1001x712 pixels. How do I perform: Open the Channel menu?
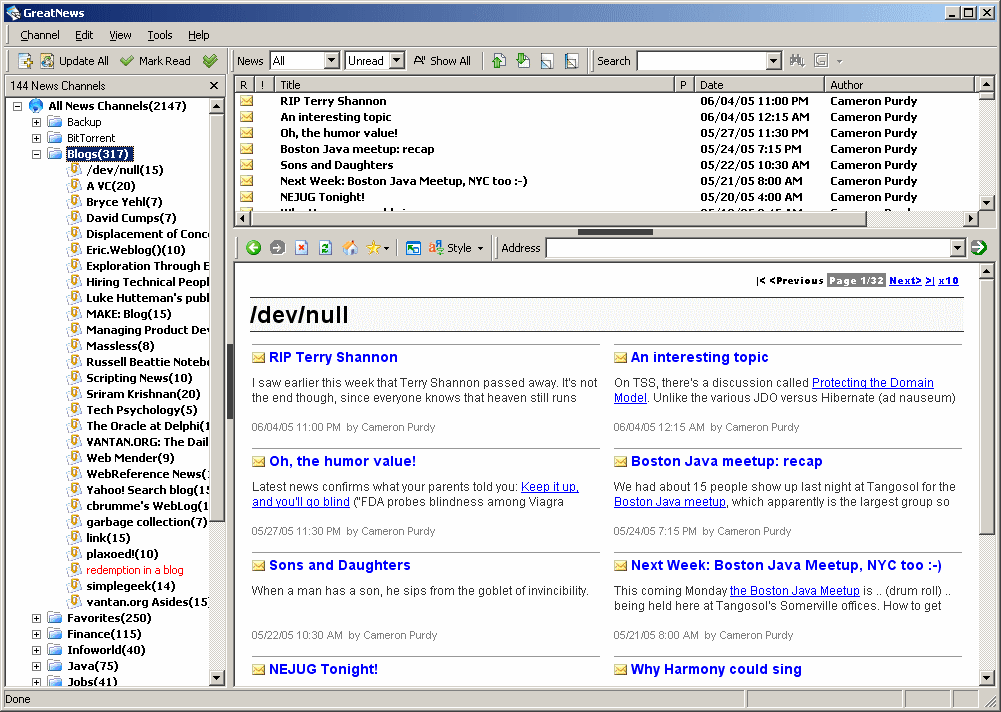pos(40,35)
